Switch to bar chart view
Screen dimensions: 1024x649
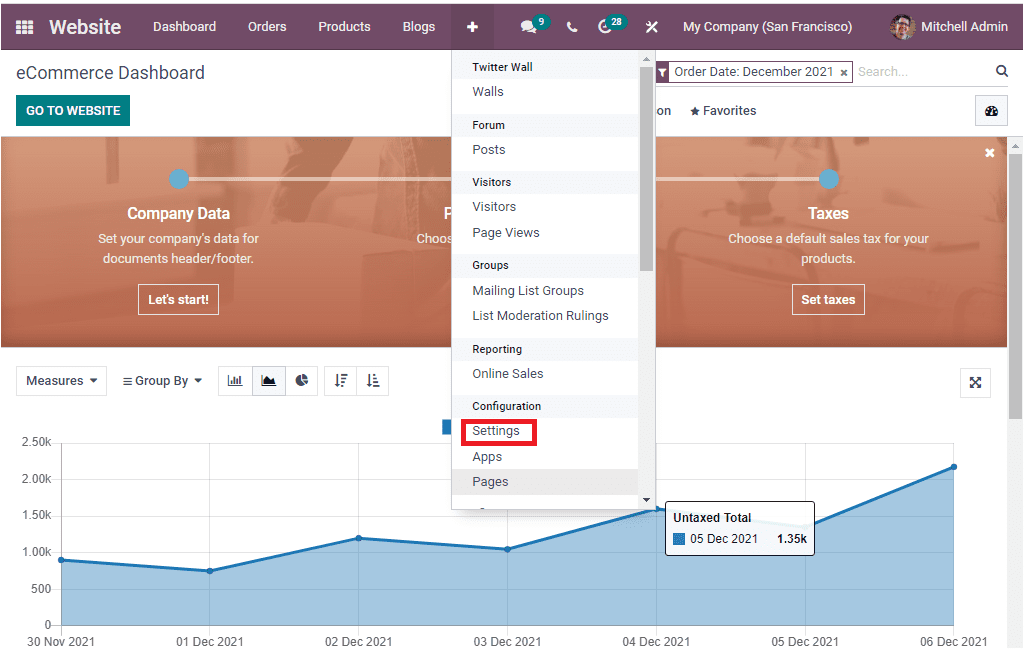[235, 380]
